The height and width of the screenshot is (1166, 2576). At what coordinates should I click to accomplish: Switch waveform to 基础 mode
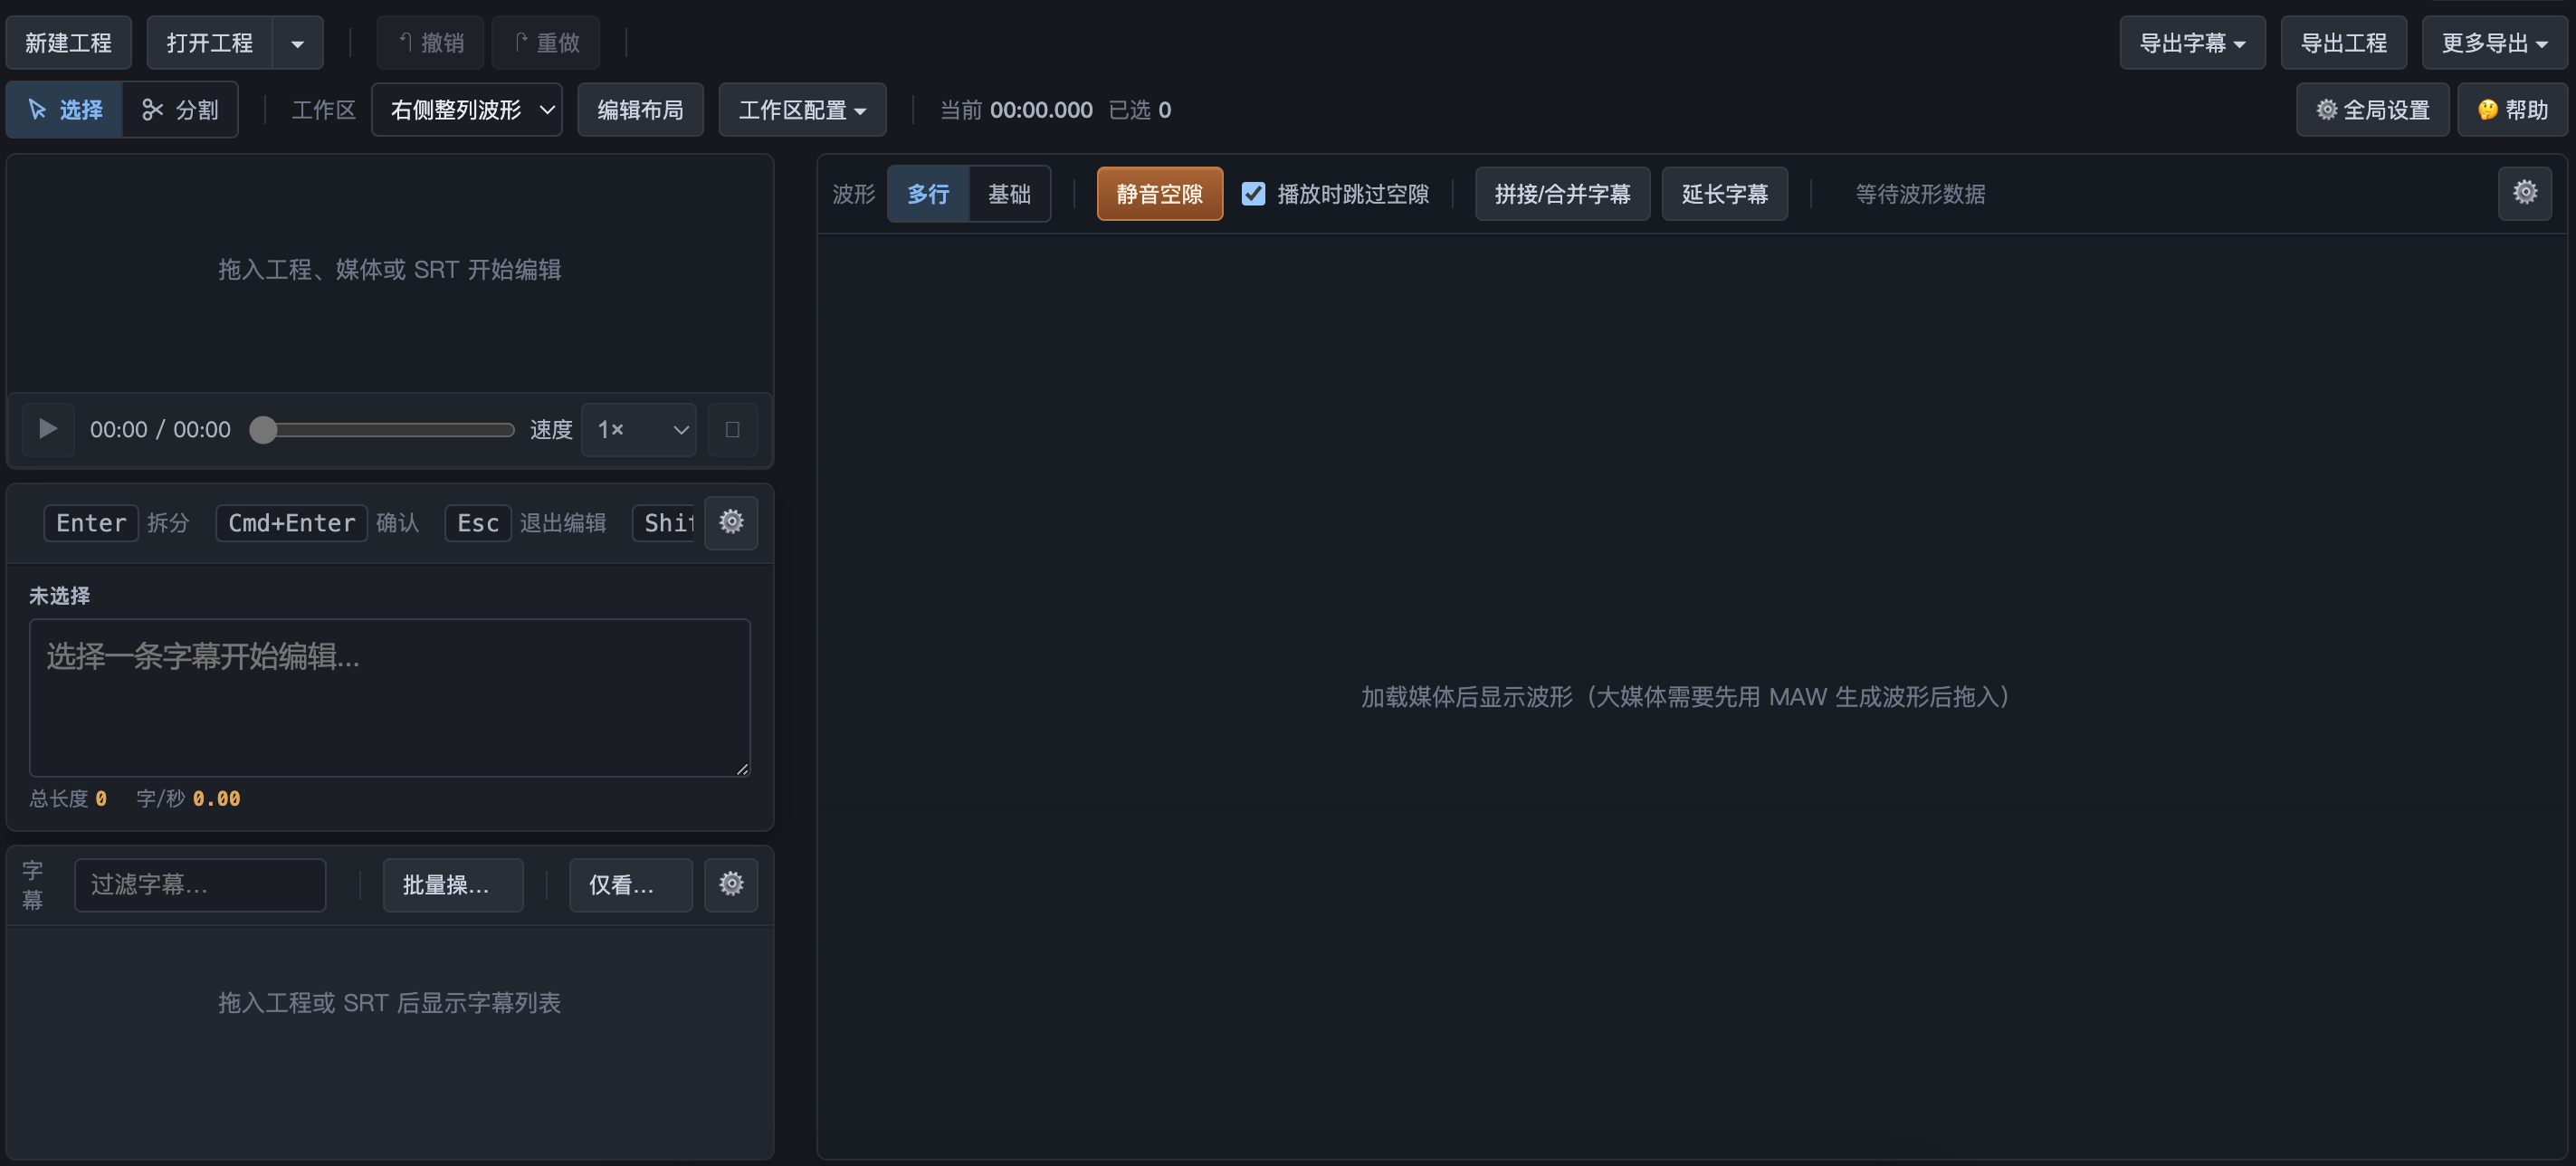(1009, 194)
